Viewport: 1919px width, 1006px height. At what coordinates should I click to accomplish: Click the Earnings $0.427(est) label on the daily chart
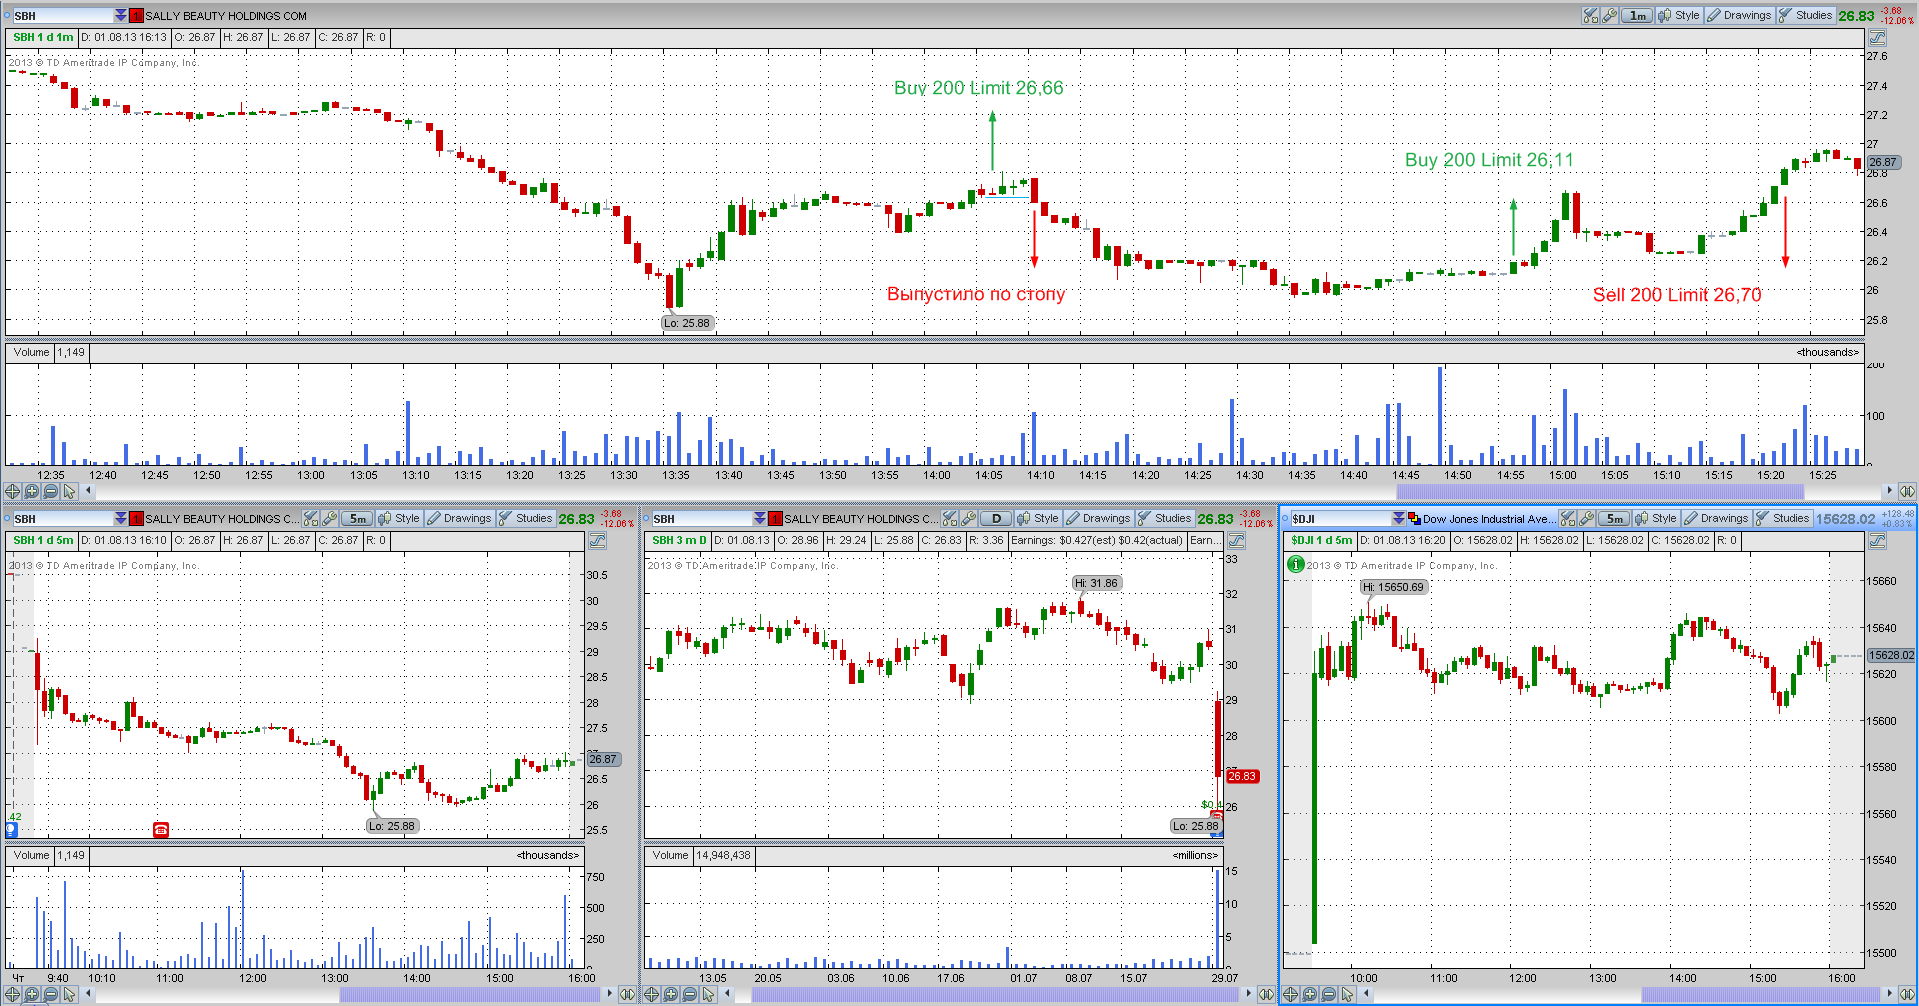[x=1097, y=540]
